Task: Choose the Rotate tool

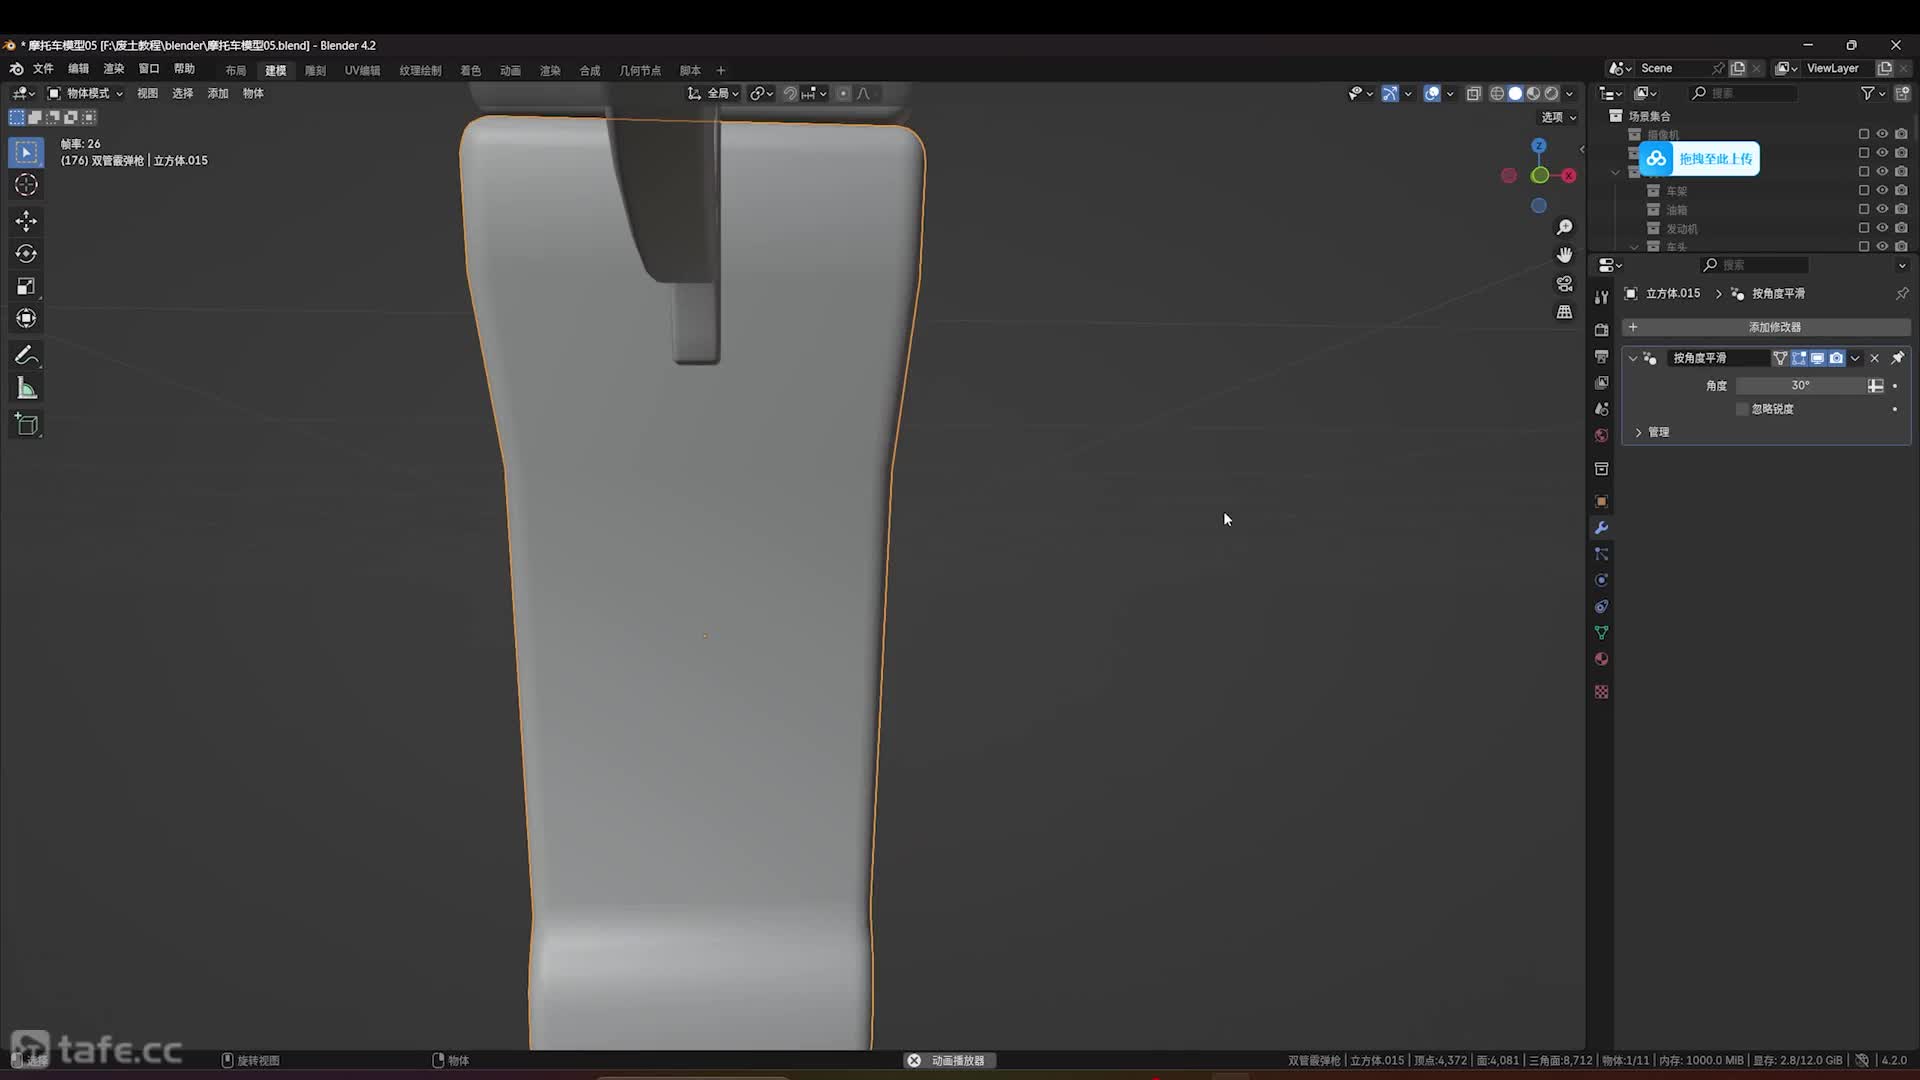Action: 26,253
